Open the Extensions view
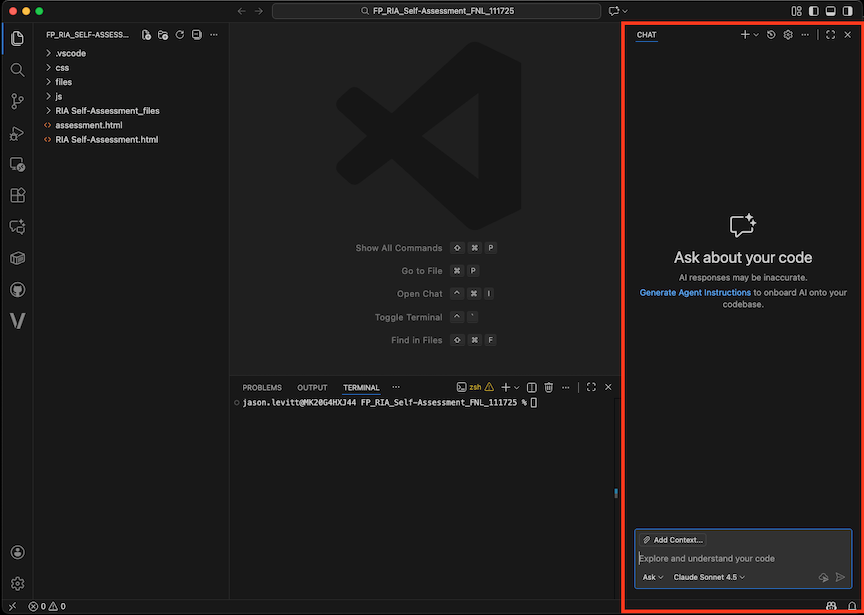864x615 pixels. pyautogui.click(x=16, y=195)
